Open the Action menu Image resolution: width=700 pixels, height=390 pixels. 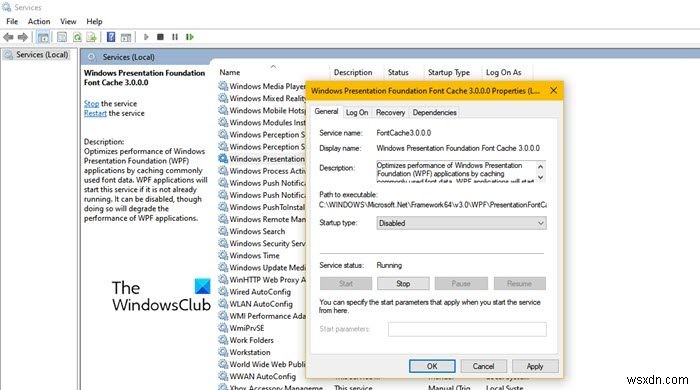pos(39,21)
